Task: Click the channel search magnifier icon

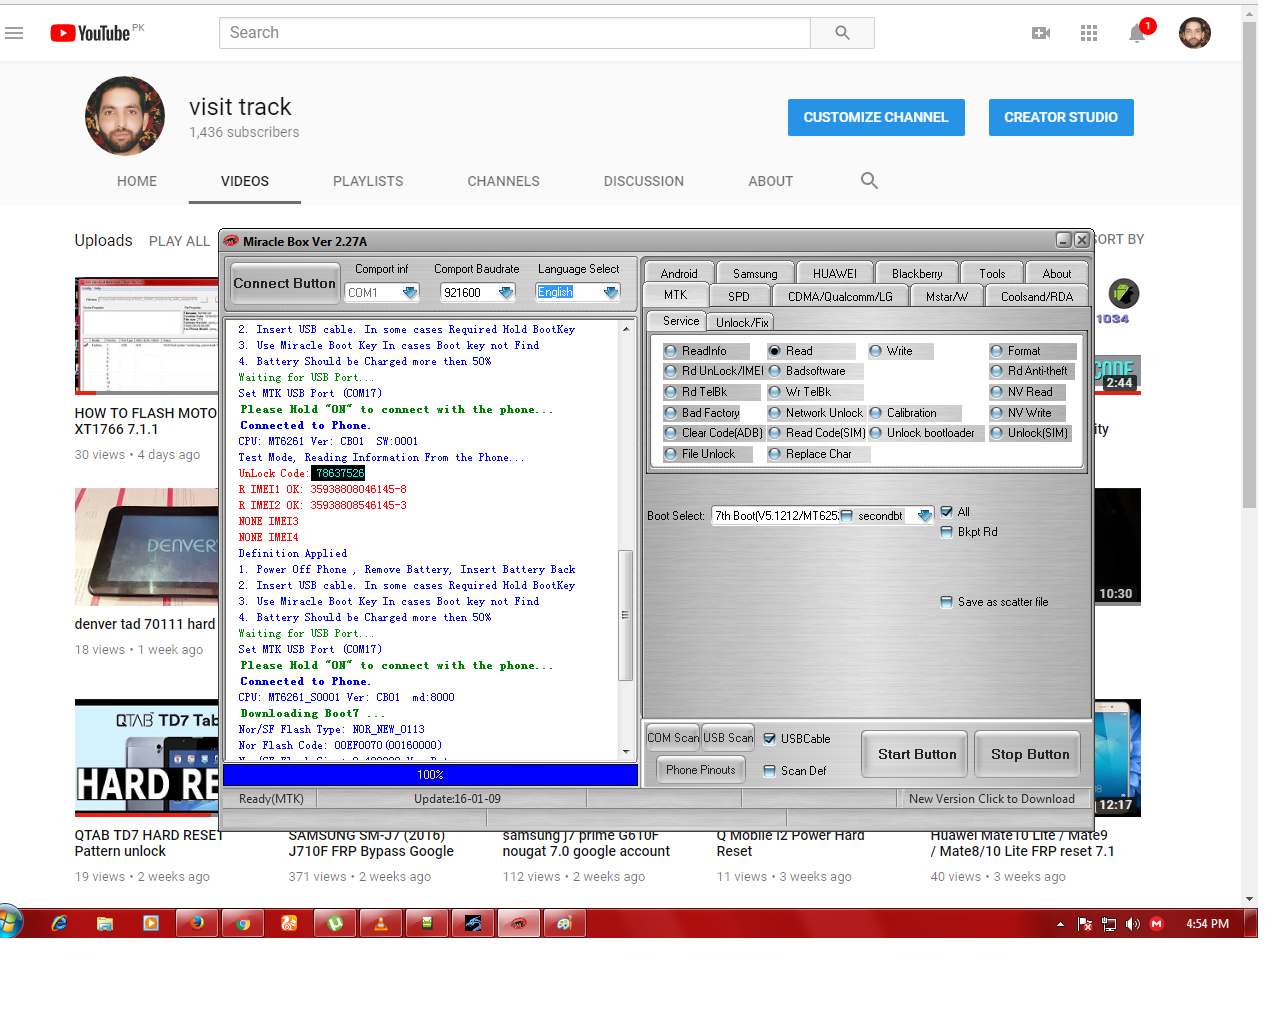Action: (869, 181)
